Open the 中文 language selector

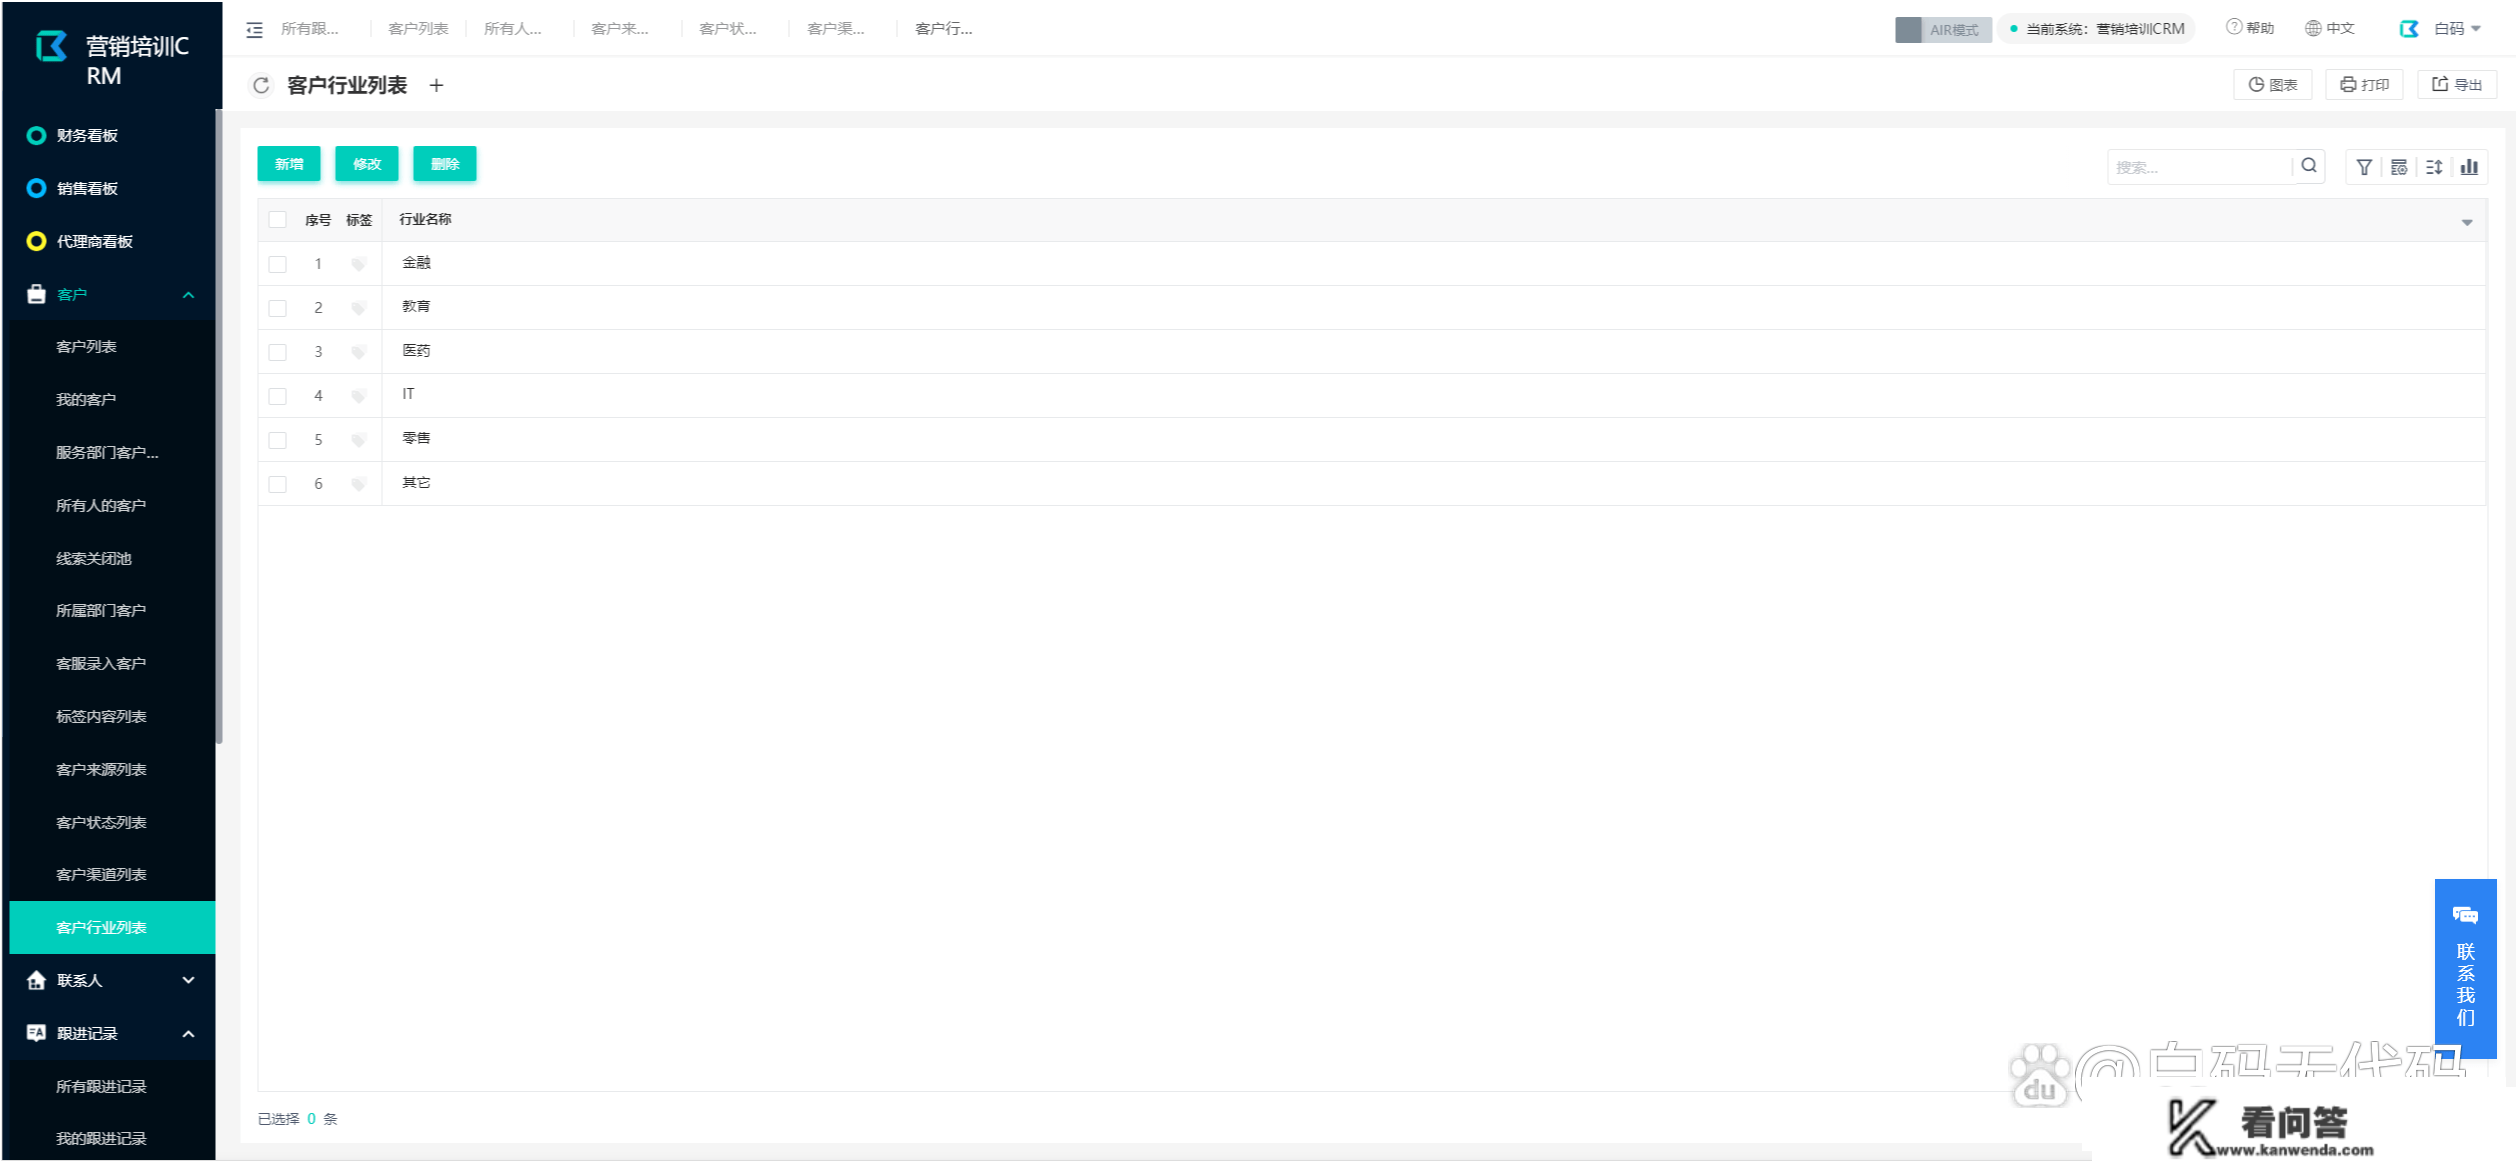2330,28
